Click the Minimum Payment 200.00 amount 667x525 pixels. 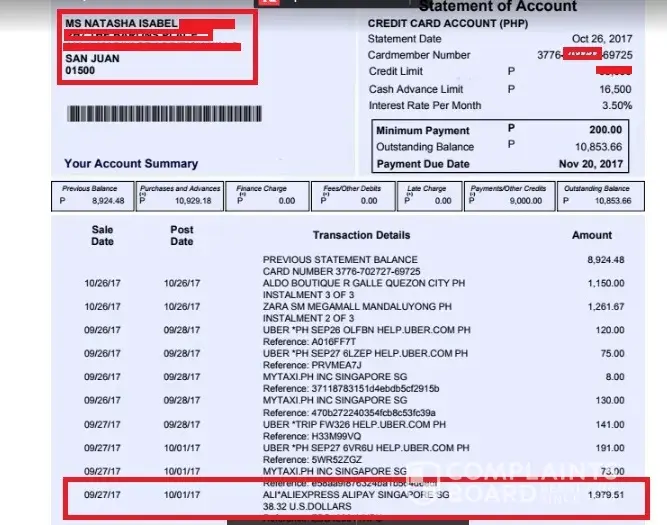click(606, 130)
